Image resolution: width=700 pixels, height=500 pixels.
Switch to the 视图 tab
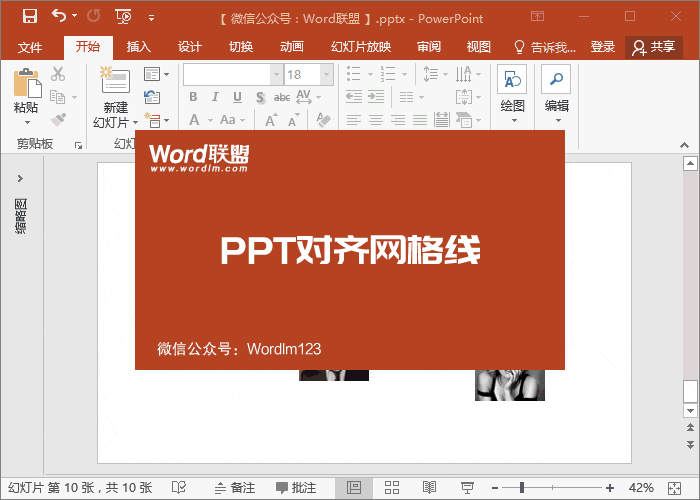pos(479,47)
